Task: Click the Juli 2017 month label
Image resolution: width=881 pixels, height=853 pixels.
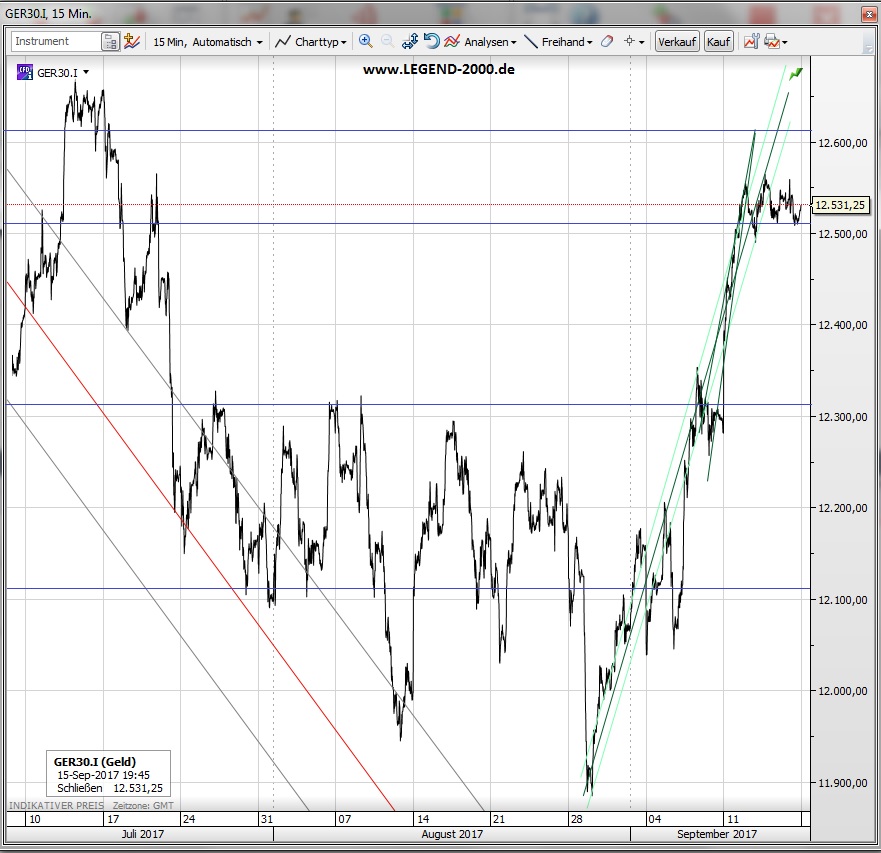Action: [x=143, y=834]
